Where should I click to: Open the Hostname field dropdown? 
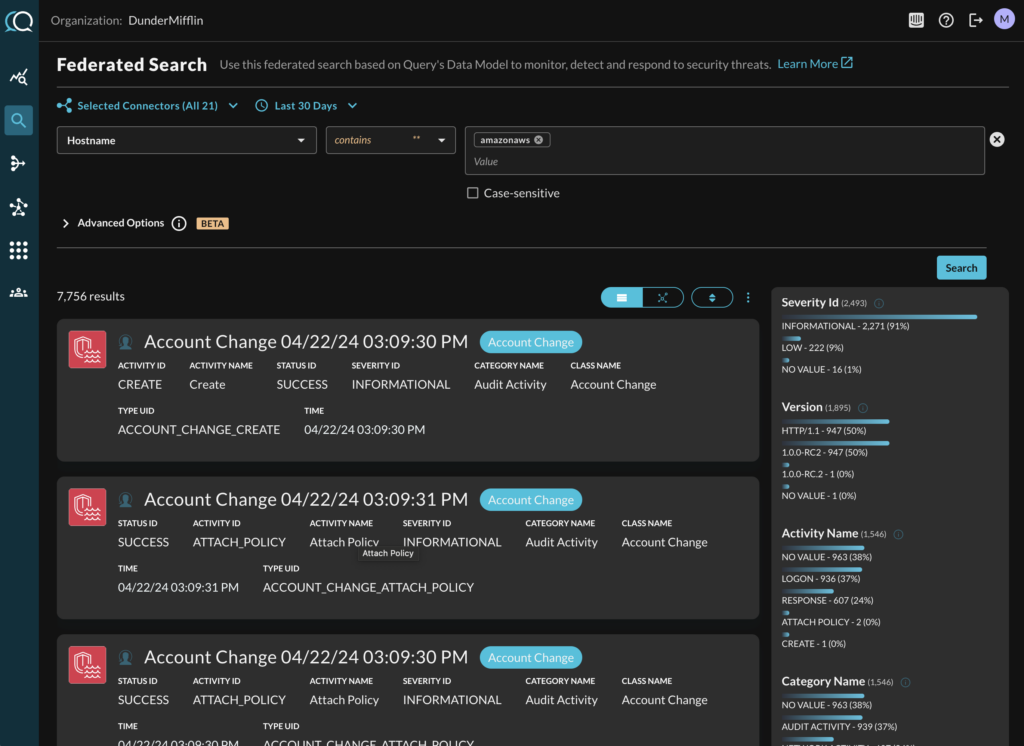click(187, 141)
